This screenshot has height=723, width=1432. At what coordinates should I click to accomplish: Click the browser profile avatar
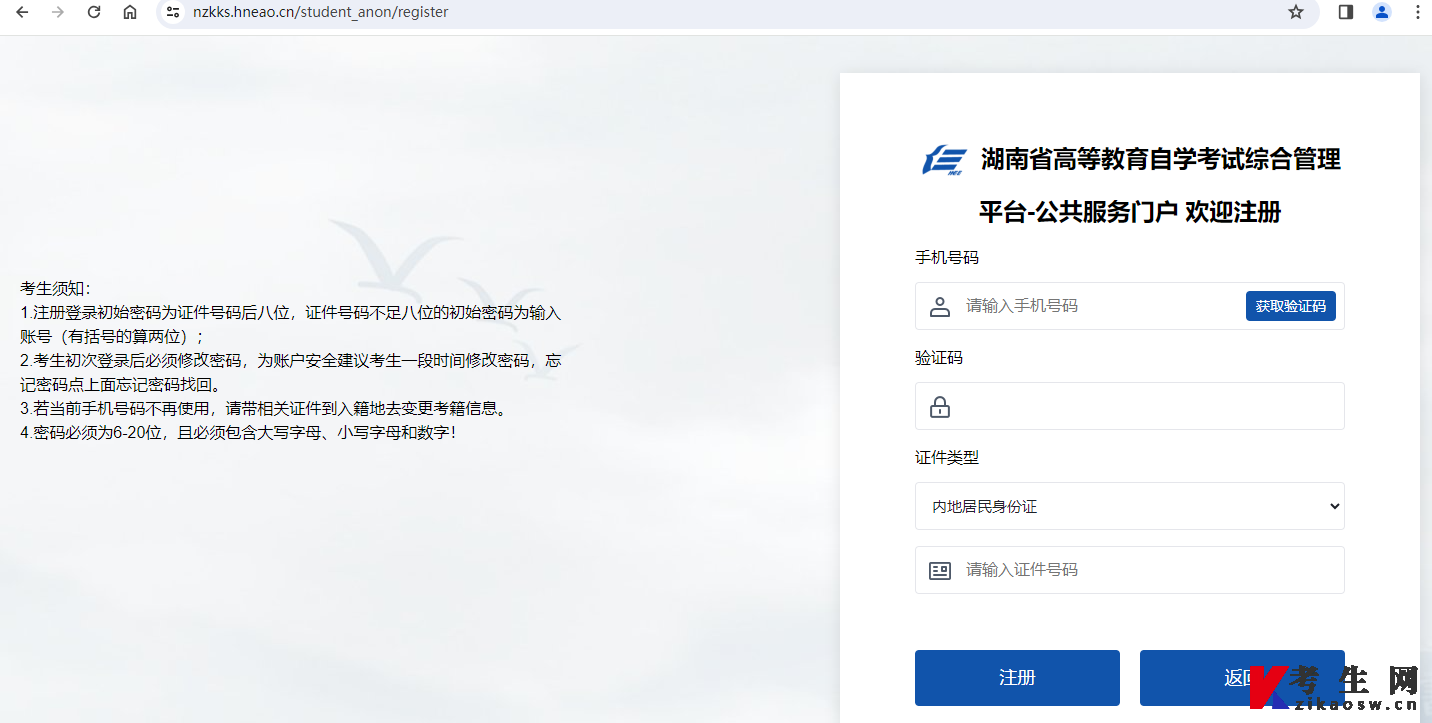point(1382,12)
